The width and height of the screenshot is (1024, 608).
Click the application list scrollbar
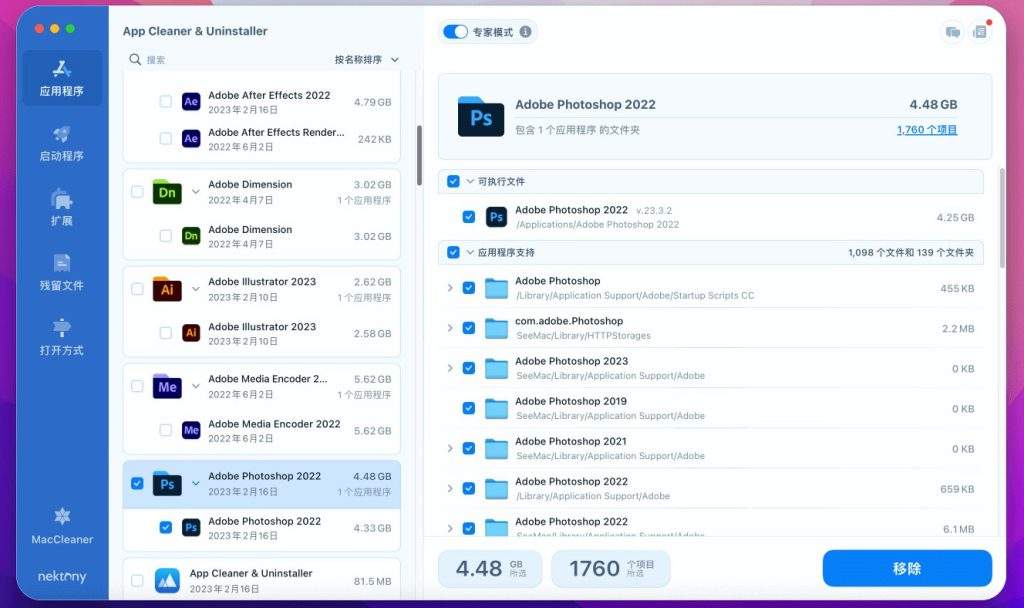(419, 155)
